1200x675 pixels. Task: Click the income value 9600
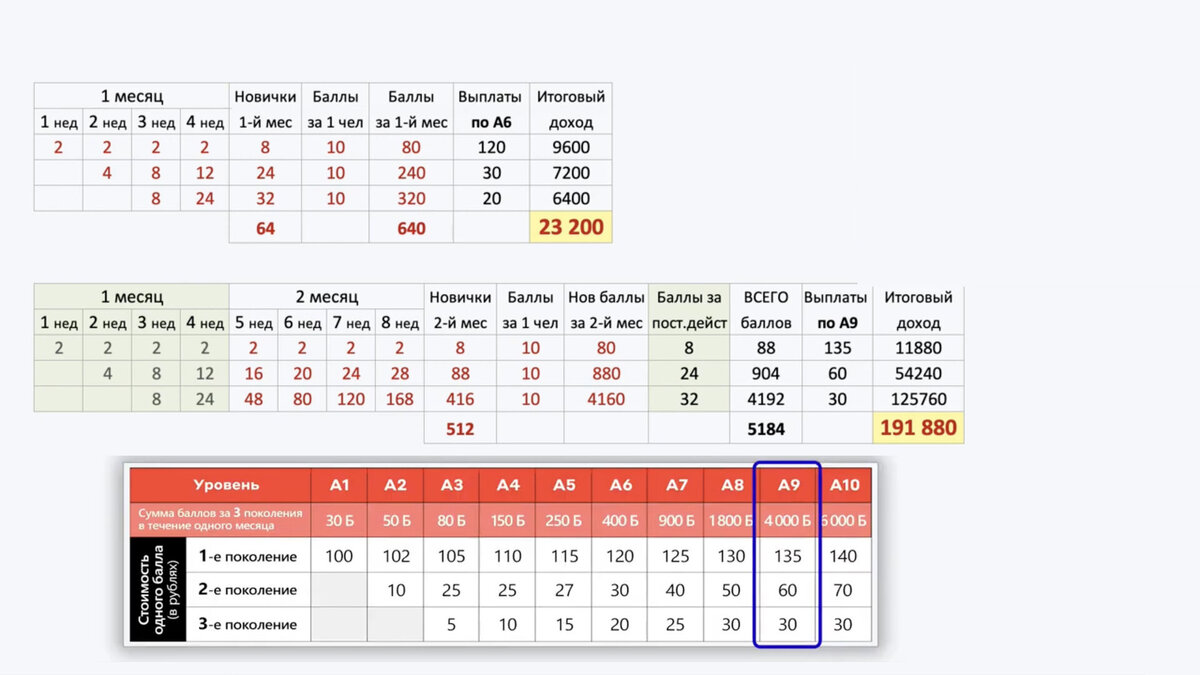coord(571,147)
